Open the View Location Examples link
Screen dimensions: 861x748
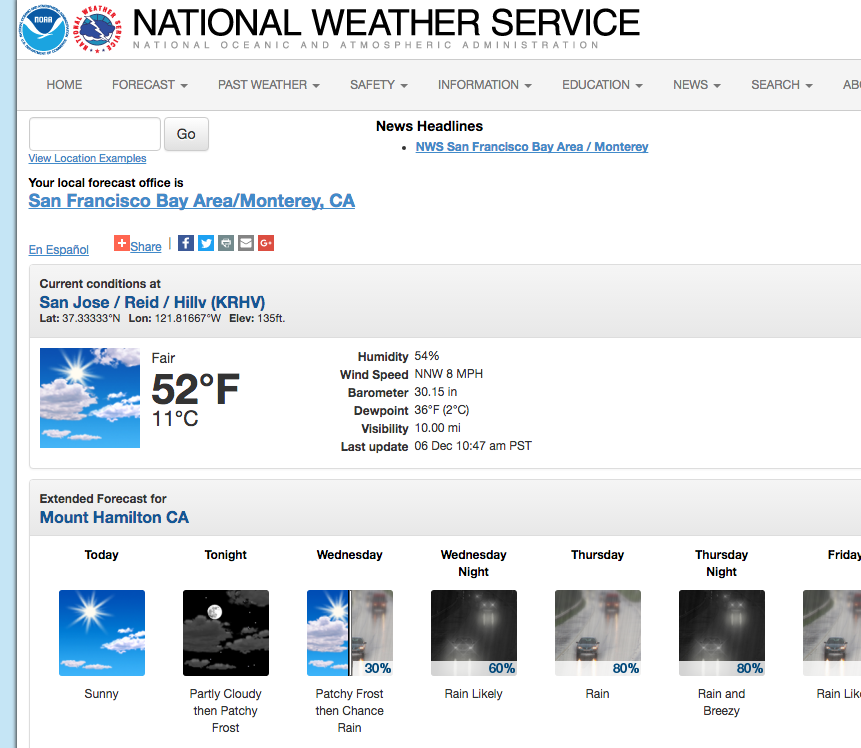pos(87,158)
